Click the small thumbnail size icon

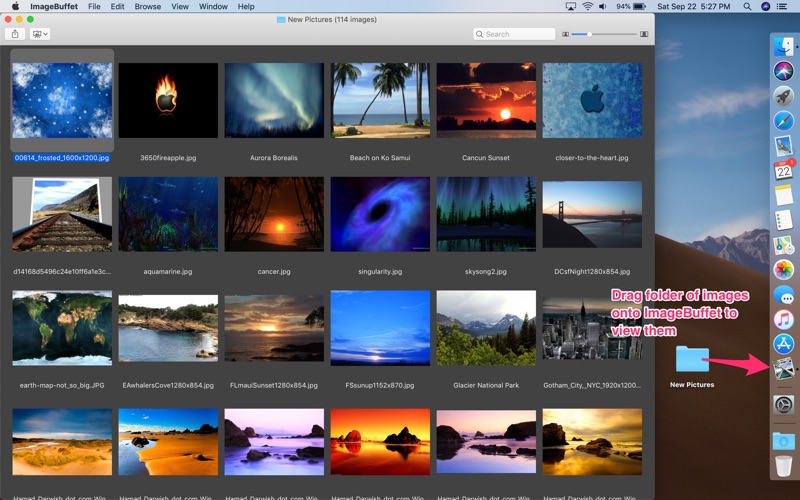coord(565,34)
